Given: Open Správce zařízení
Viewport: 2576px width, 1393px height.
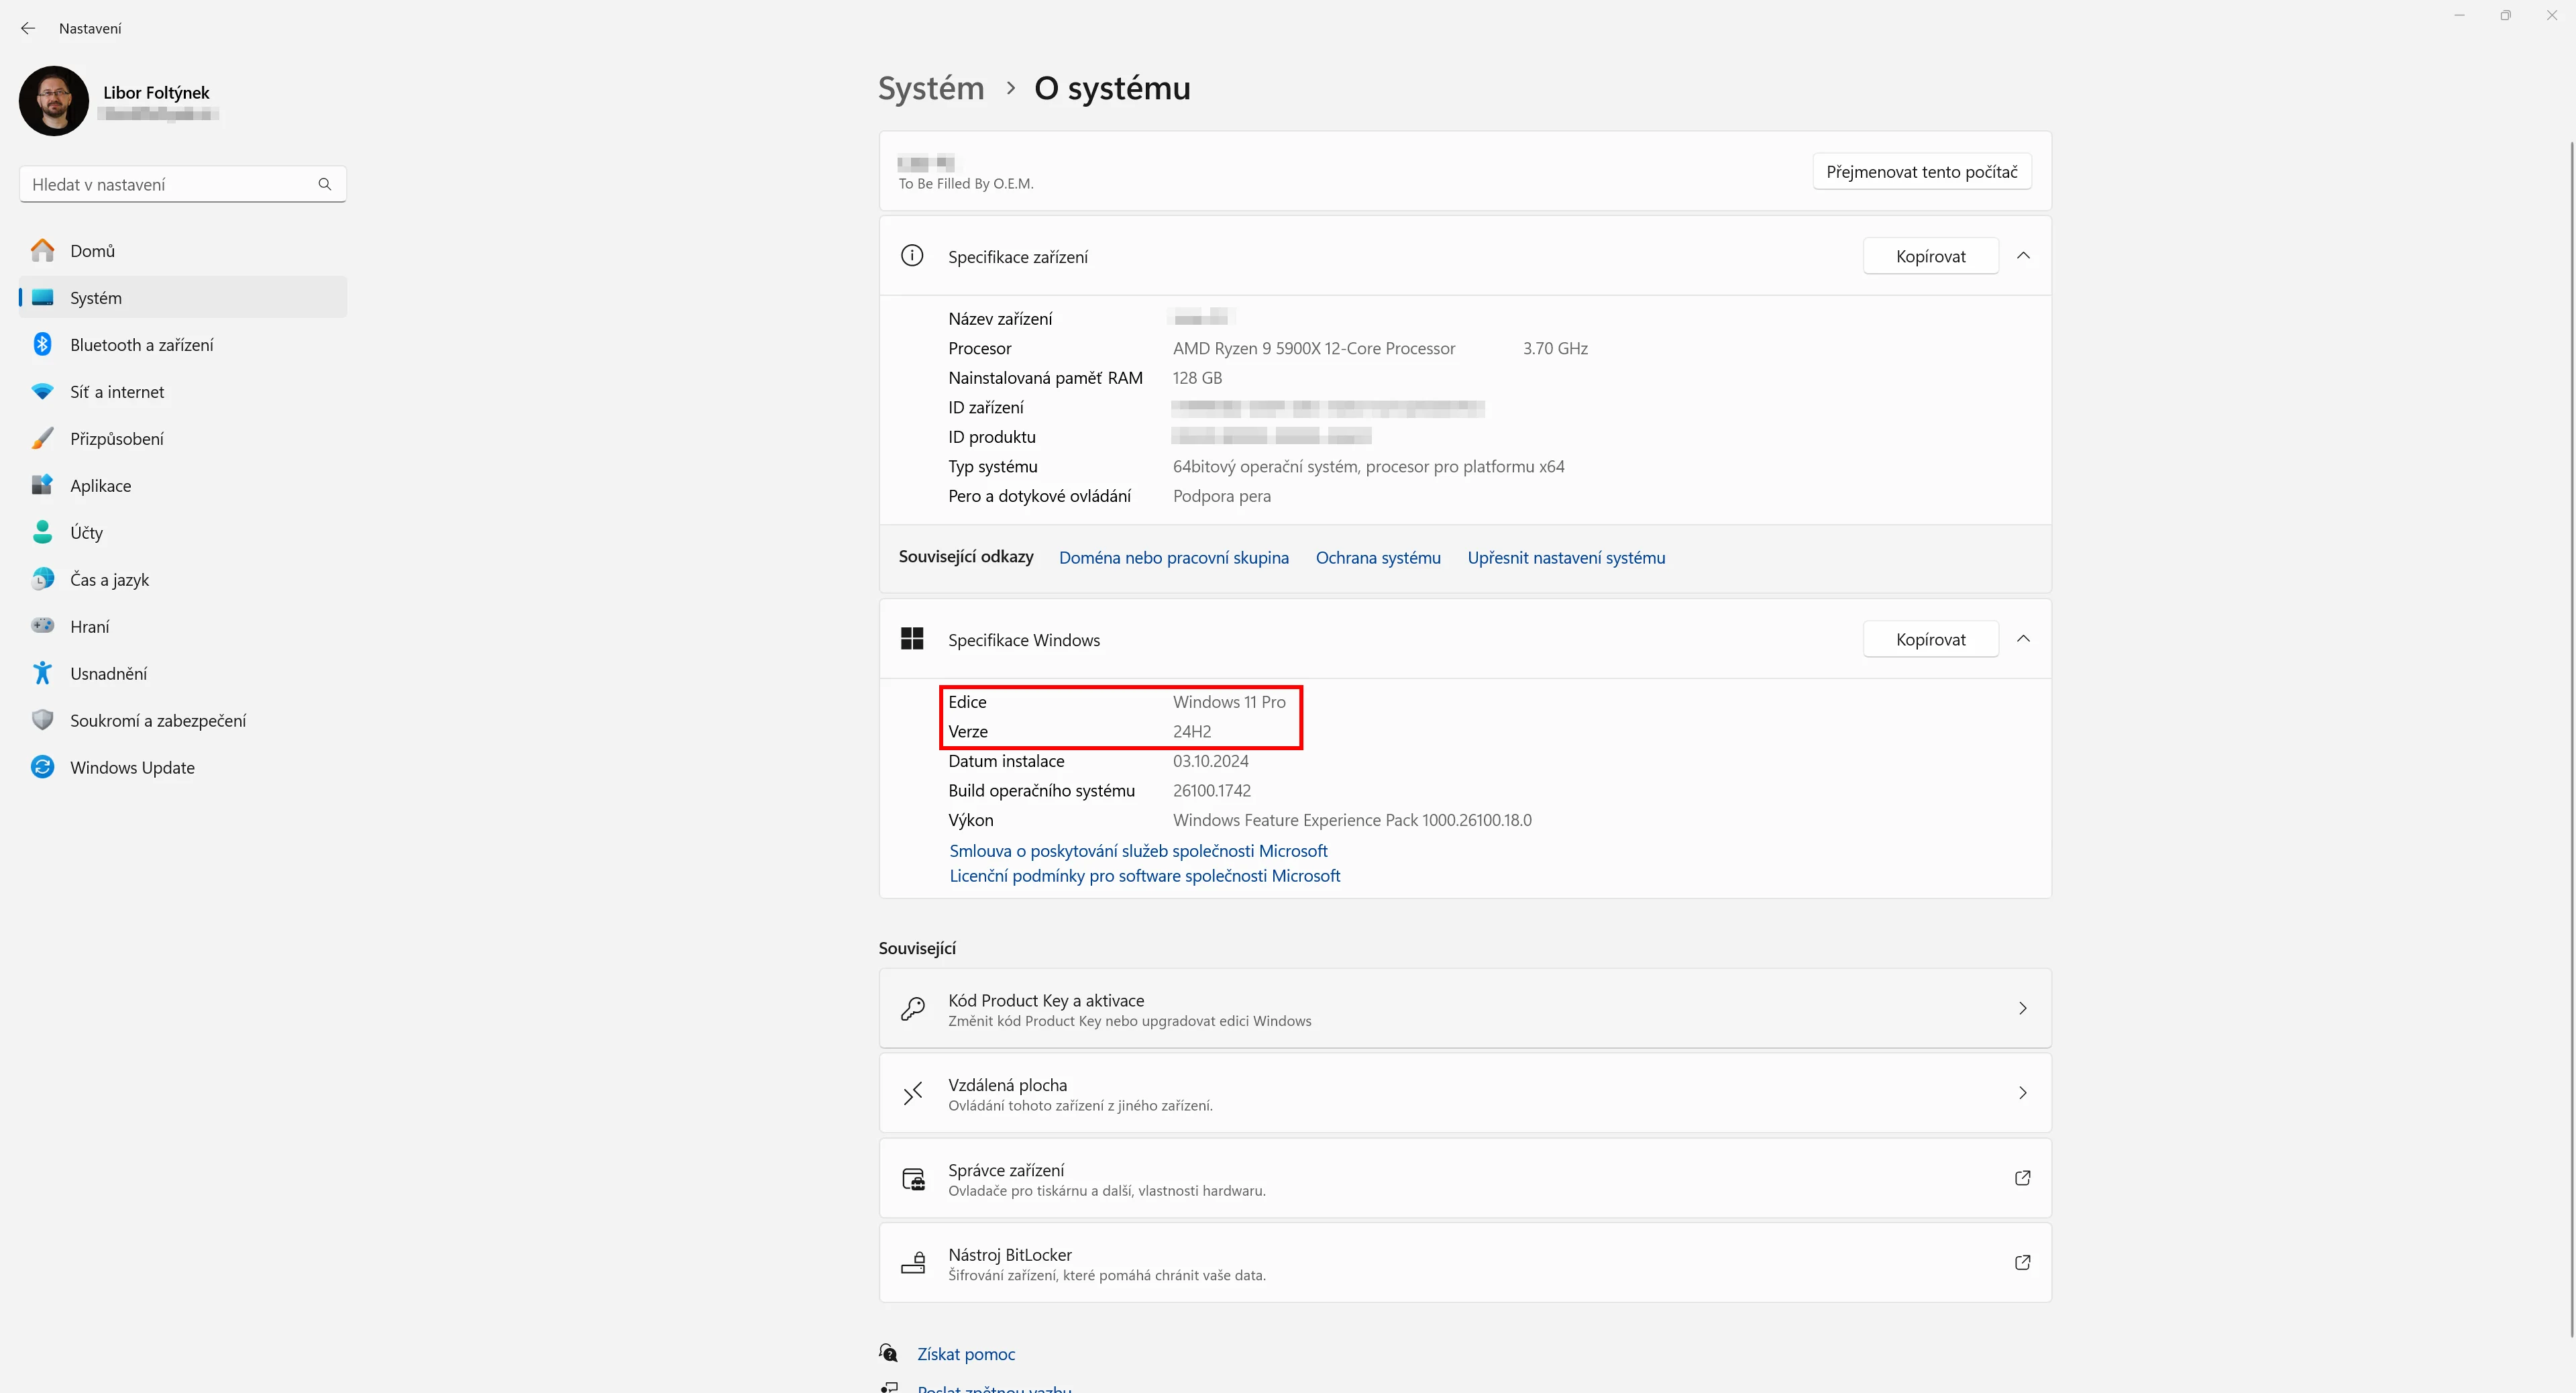Looking at the screenshot, I should pos(1465,1178).
